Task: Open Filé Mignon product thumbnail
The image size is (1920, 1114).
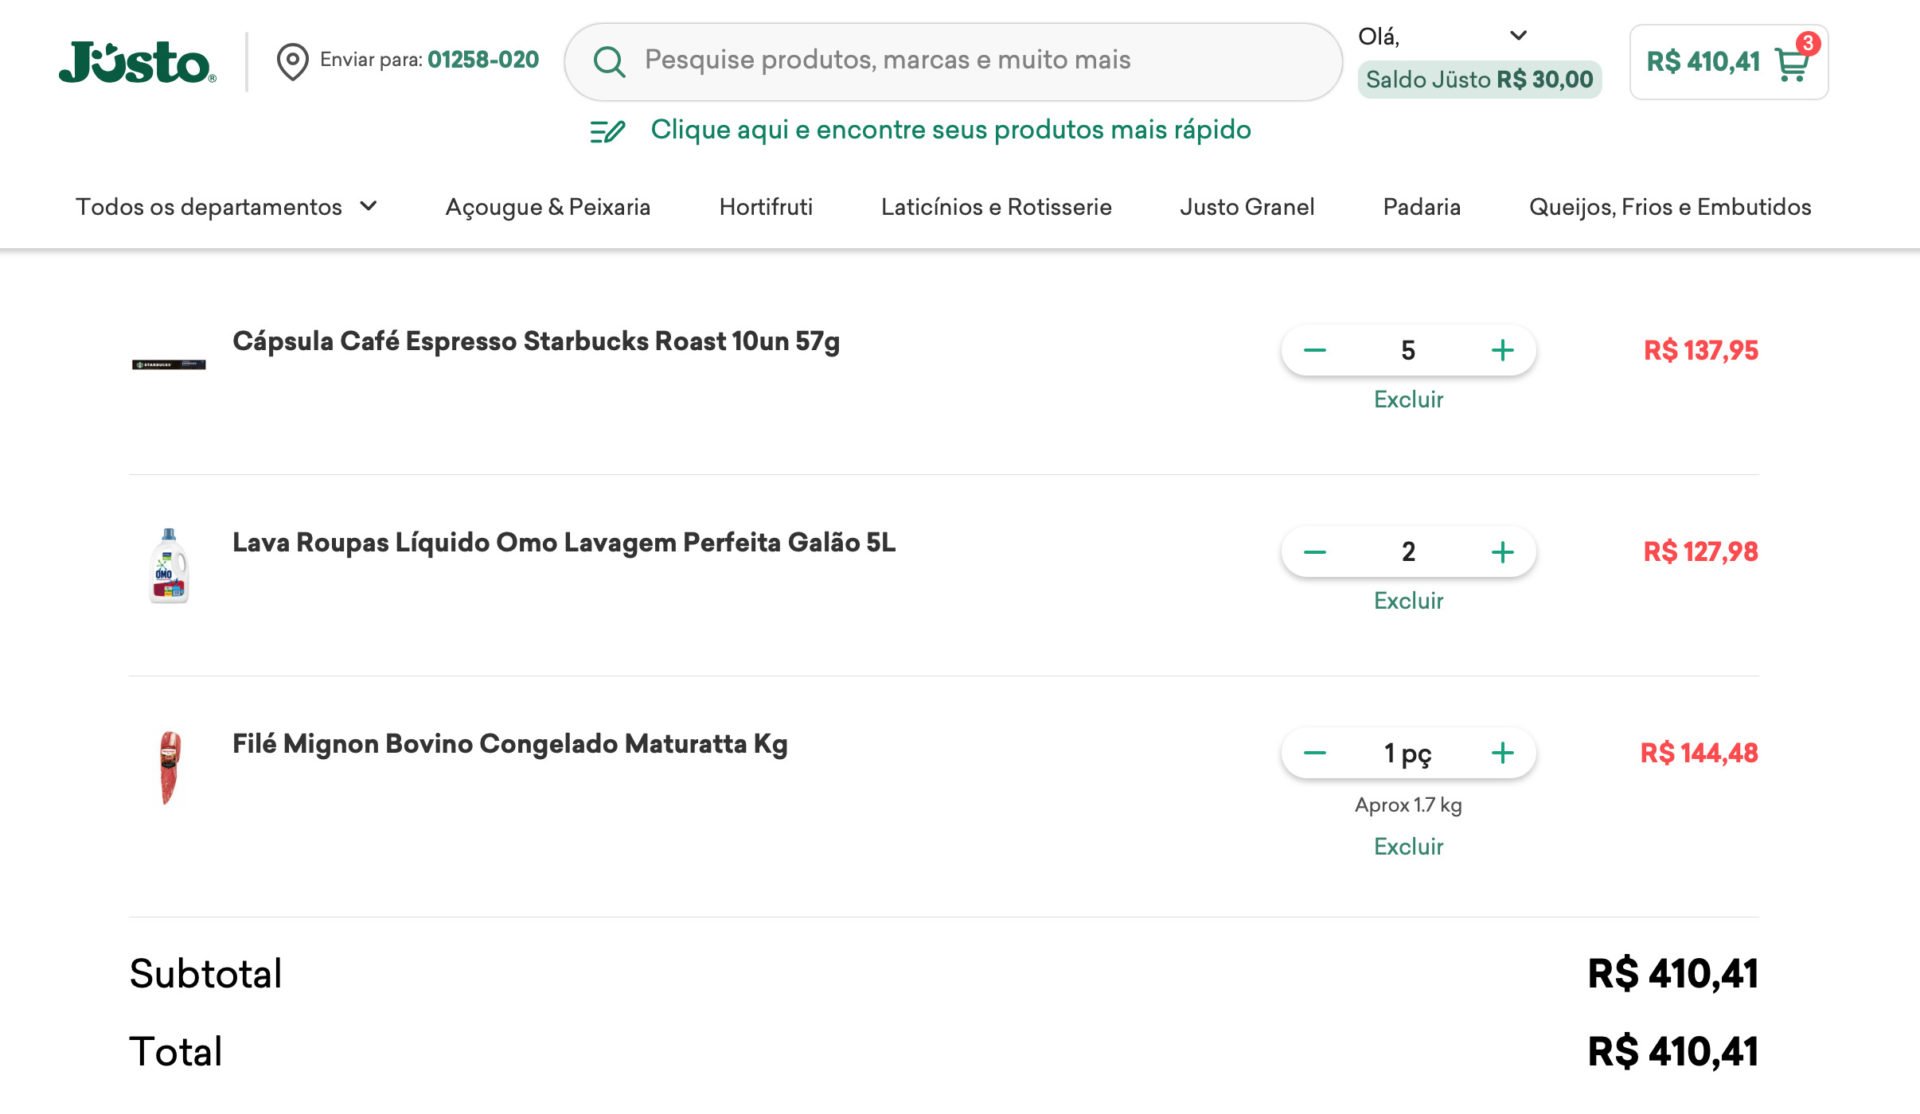Action: tap(169, 767)
